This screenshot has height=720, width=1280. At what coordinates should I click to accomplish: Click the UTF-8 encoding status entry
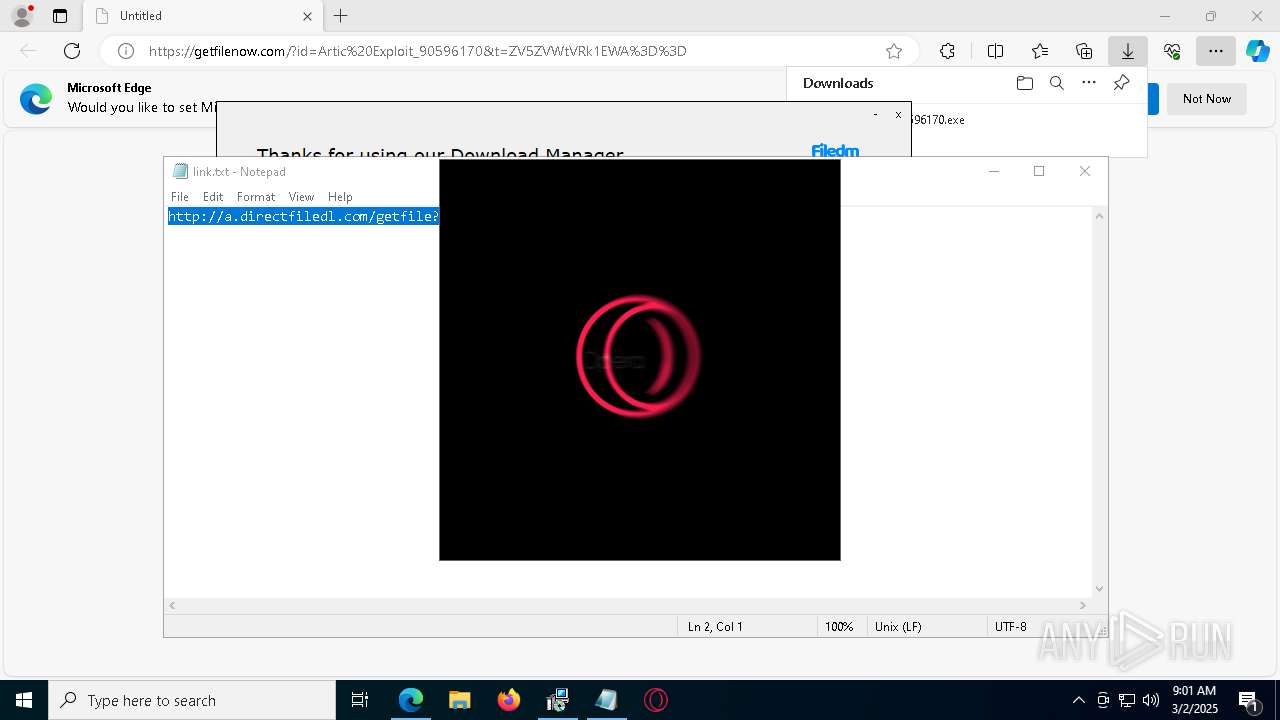coord(1011,627)
